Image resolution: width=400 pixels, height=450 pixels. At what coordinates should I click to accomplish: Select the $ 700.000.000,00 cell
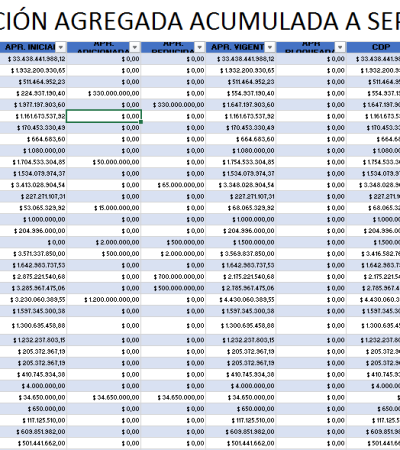173,277
